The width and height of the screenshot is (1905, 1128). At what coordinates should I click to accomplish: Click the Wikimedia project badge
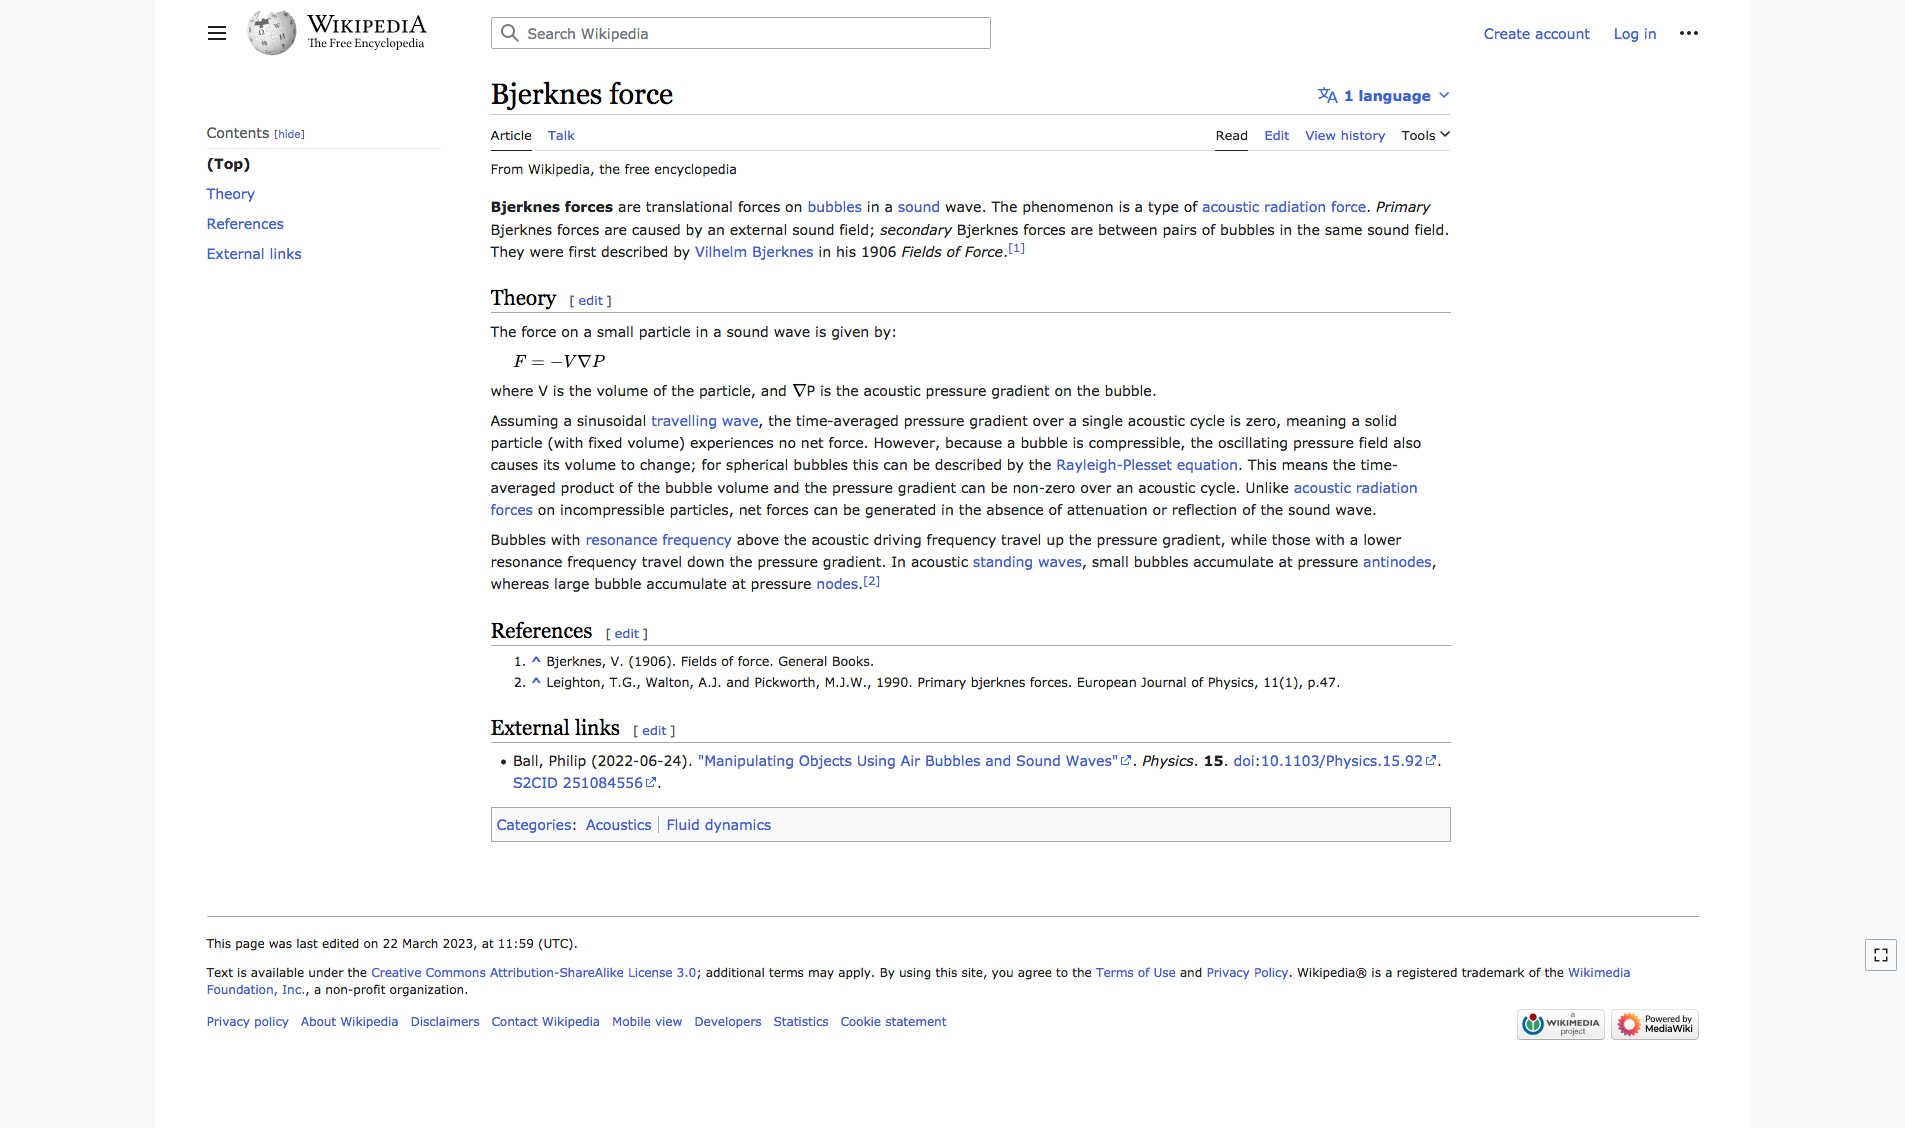1560,1024
